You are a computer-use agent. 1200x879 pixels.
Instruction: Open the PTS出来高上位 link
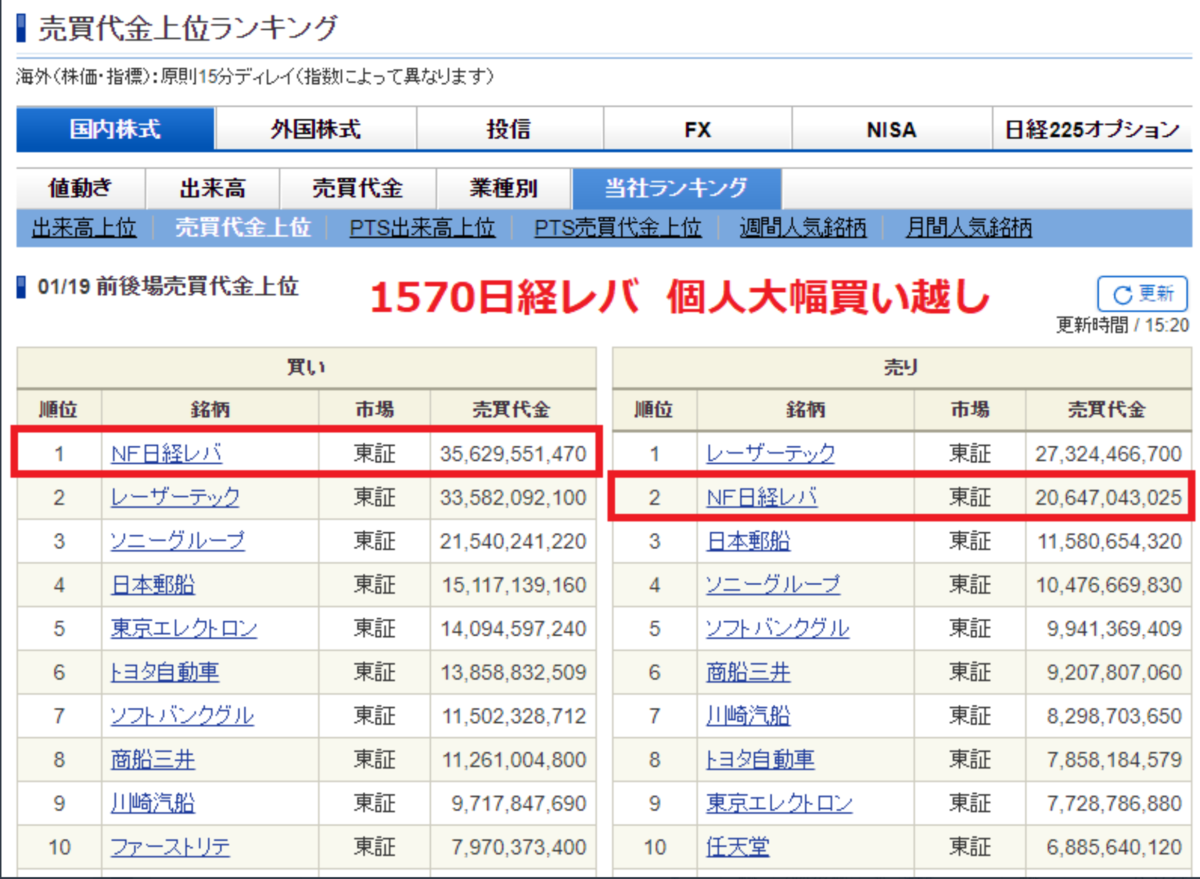click(422, 228)
